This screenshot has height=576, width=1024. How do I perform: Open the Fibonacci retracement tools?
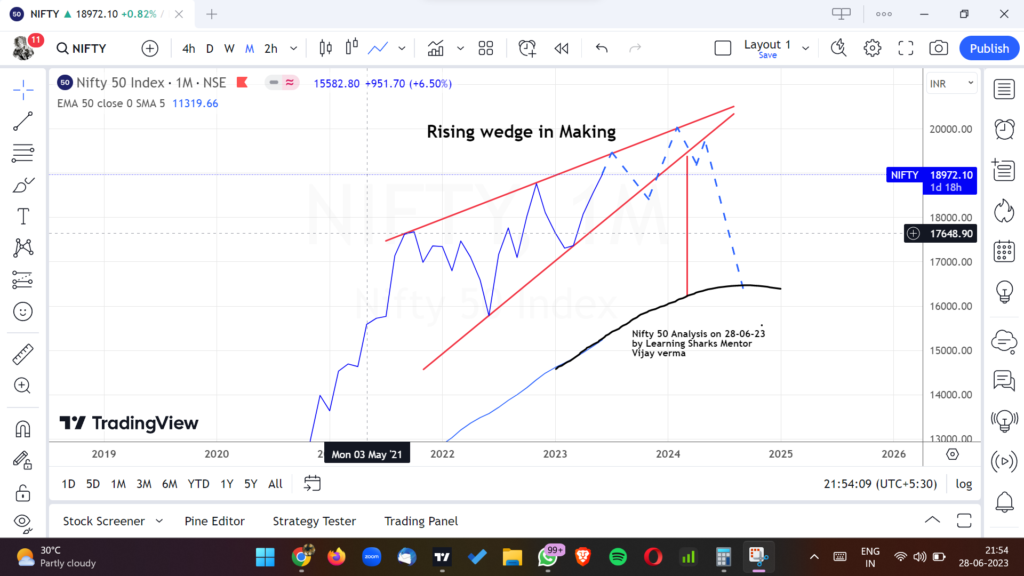pos(23,153)
